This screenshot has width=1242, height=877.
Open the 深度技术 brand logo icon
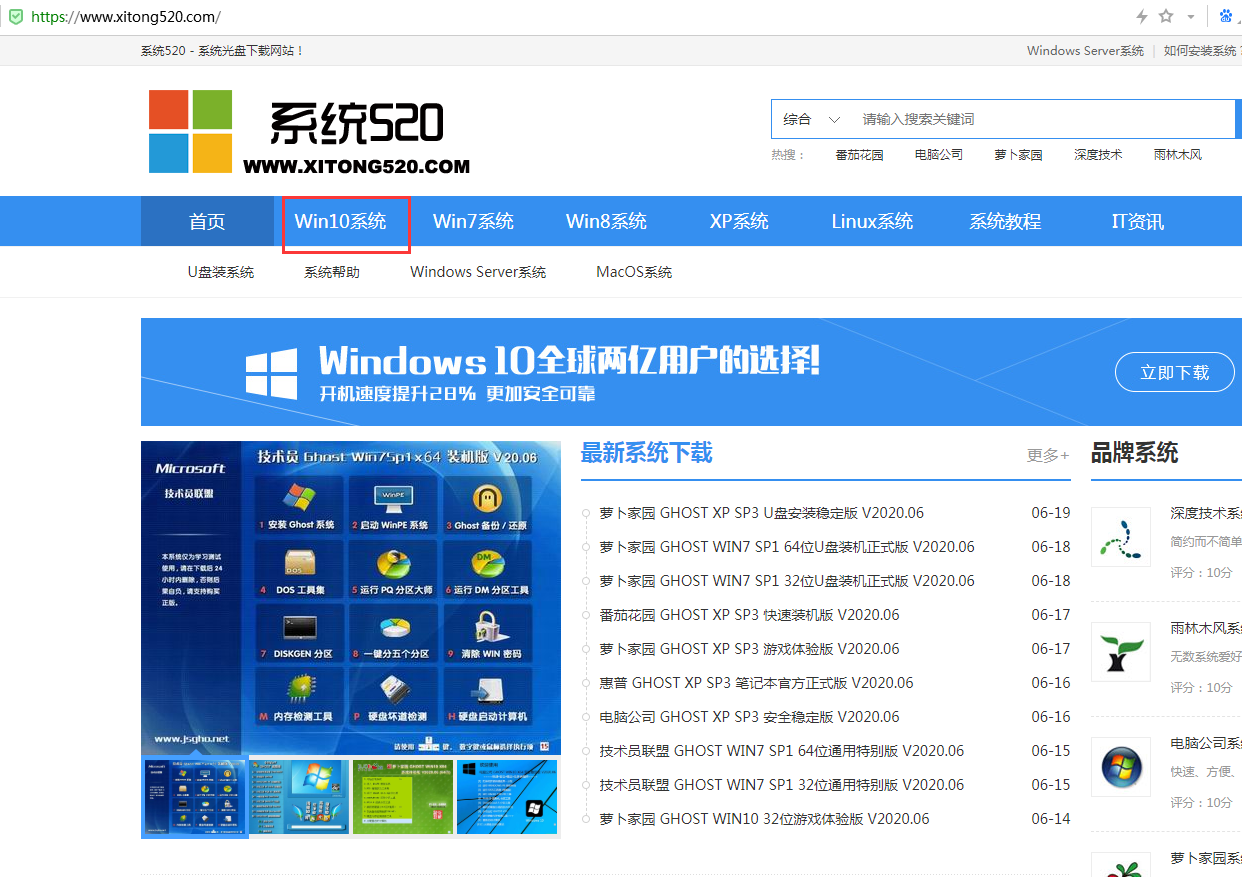[1120, 537]
